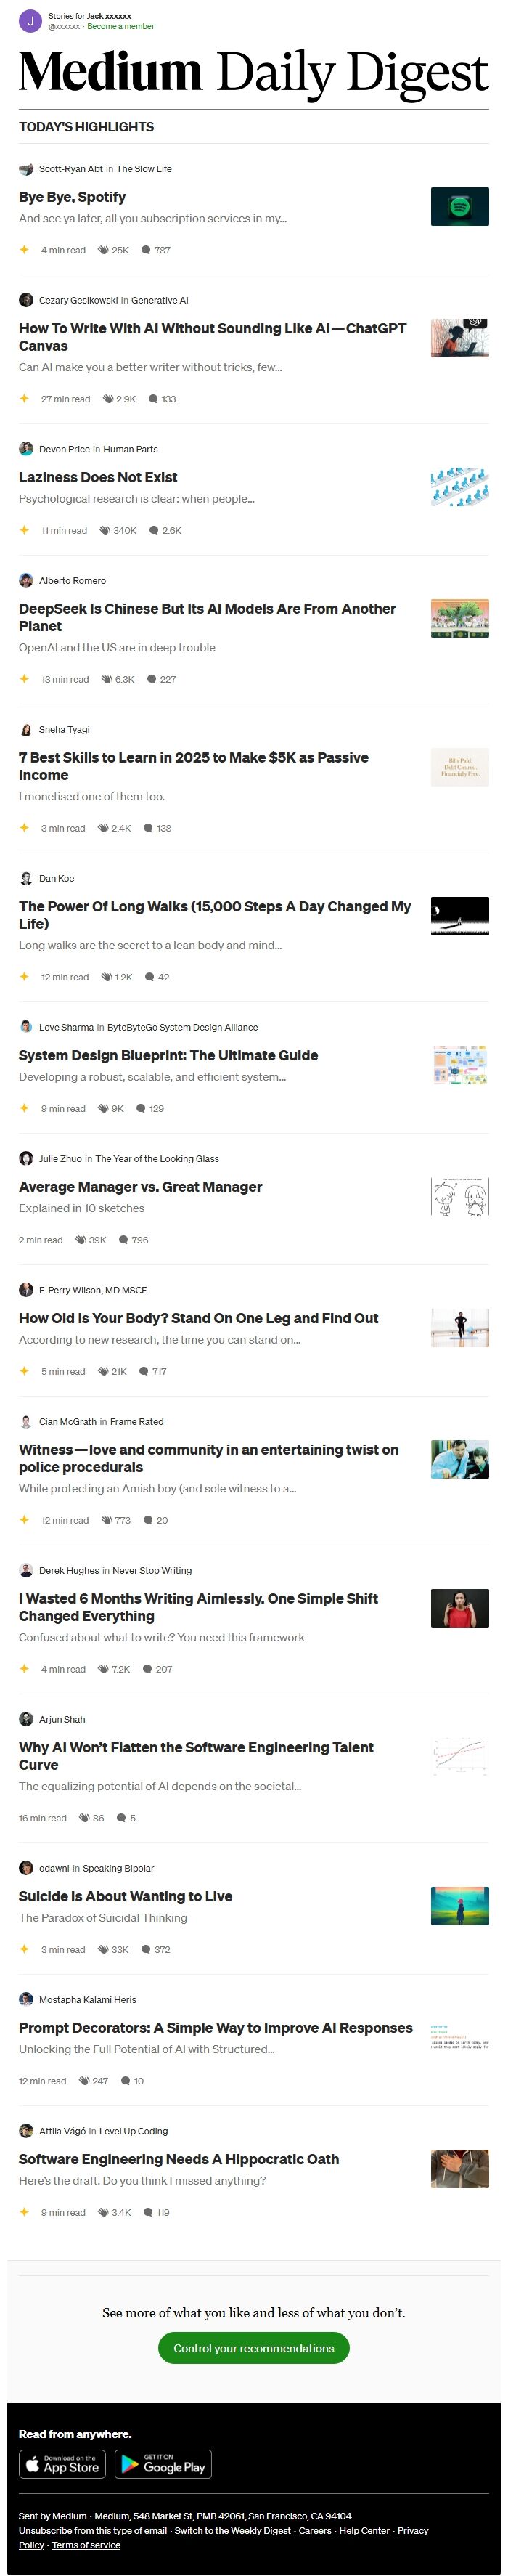Click Attila Vágó's author avatar

pos(26,2131)
